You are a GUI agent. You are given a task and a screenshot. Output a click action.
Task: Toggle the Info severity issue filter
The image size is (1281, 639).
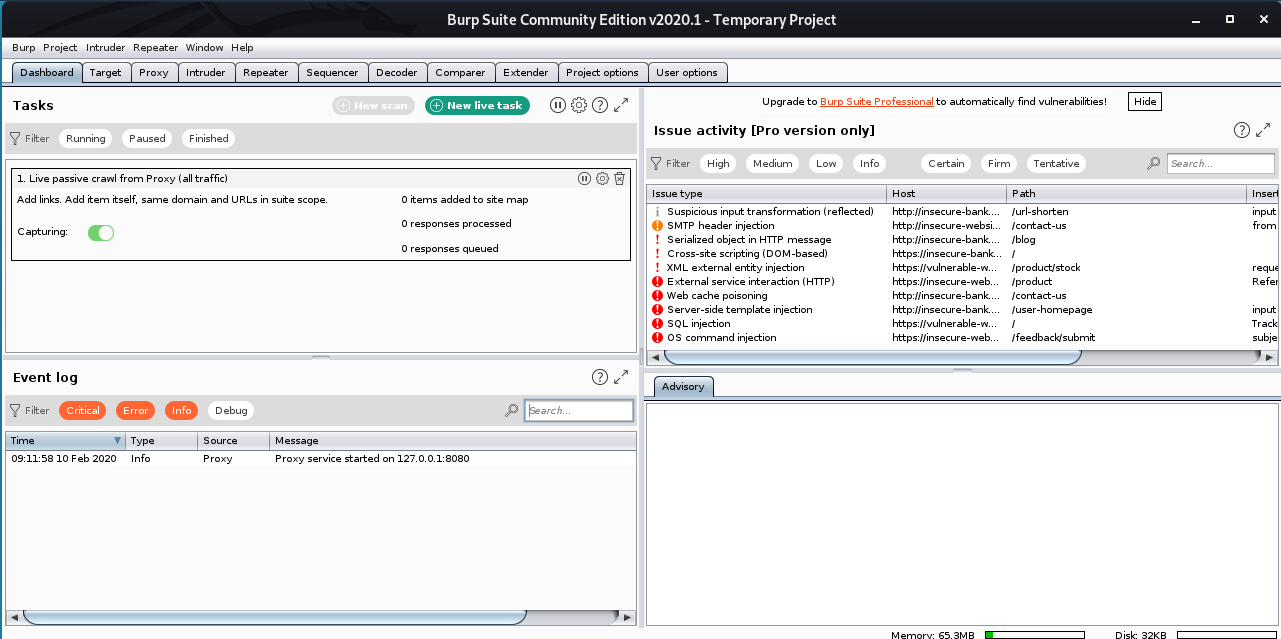point(870,163)
